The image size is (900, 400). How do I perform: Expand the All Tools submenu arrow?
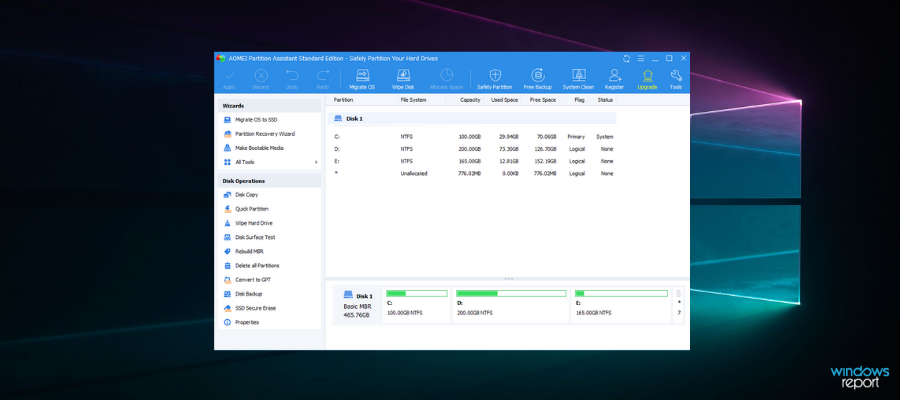316,162
